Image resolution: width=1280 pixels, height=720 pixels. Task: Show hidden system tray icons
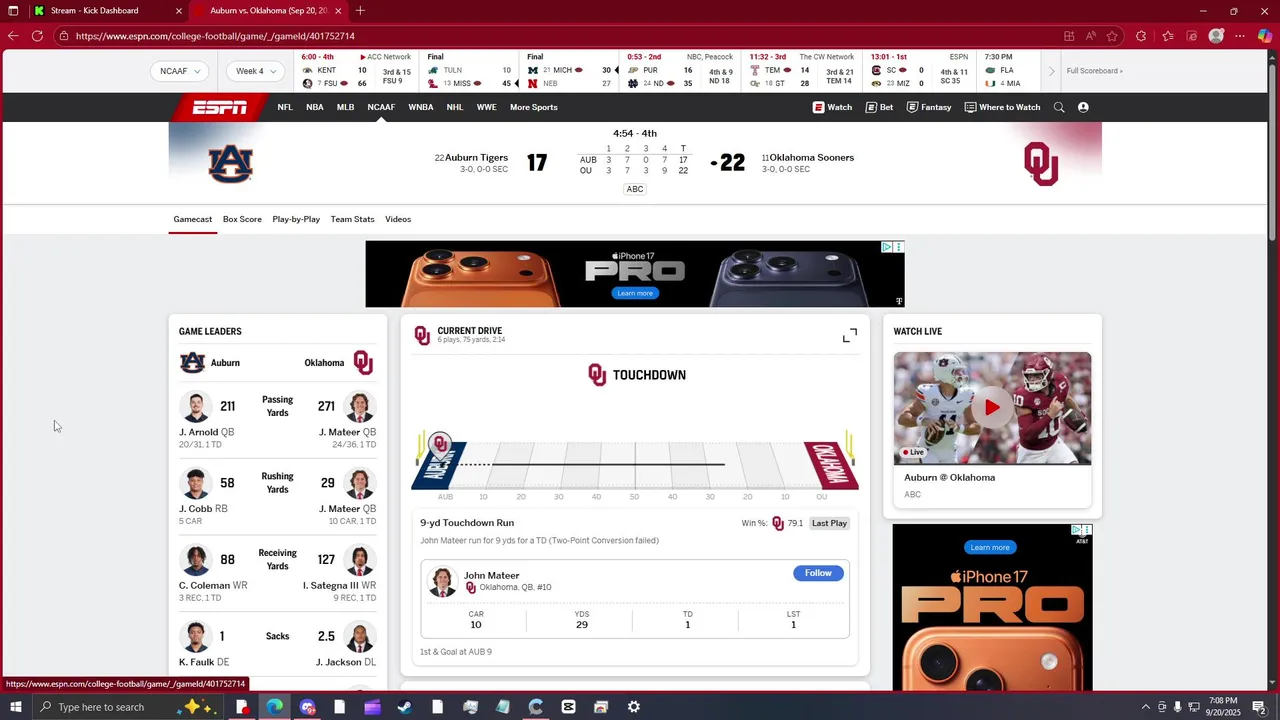1145,707
